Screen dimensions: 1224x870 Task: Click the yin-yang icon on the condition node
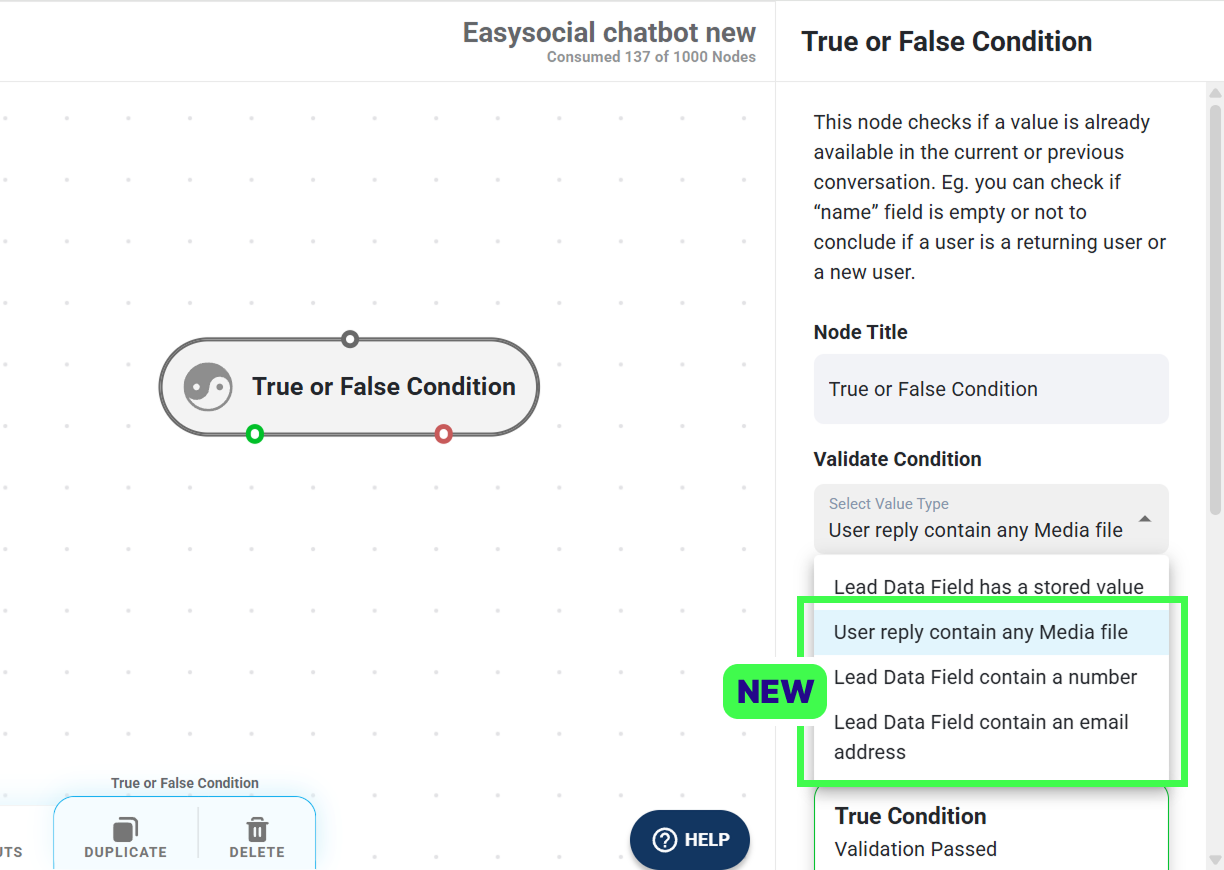[208, 387]
